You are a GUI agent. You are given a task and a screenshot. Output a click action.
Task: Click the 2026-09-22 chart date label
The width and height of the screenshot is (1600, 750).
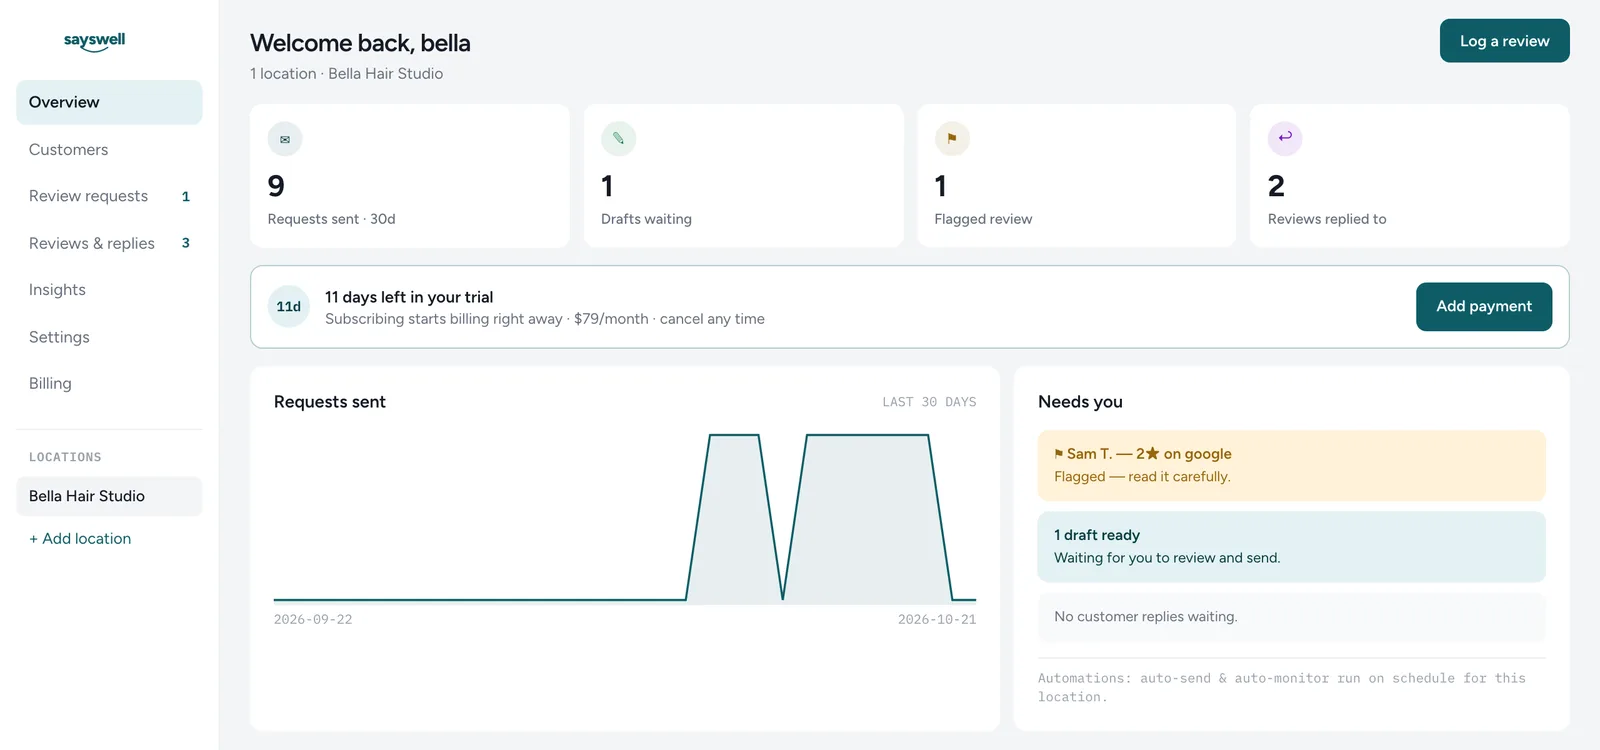313,619
